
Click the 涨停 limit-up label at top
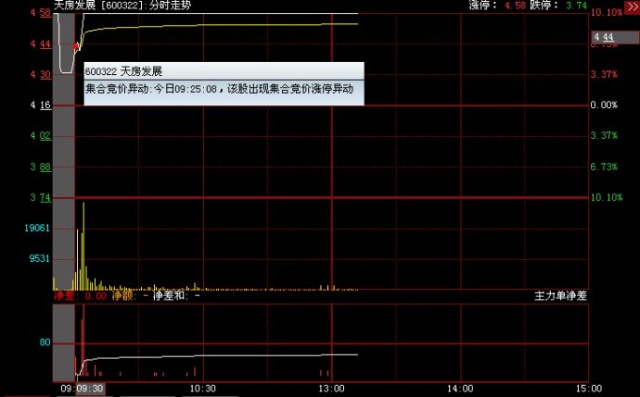483,5
